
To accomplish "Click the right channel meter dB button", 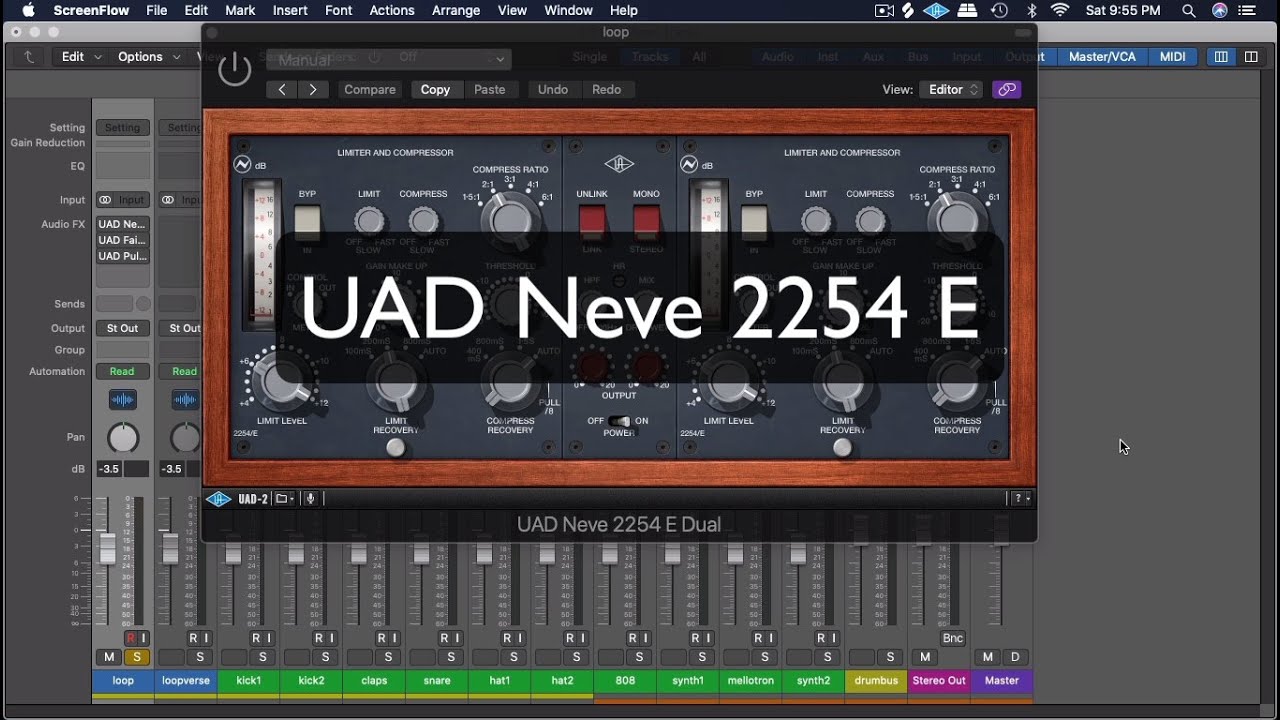I will 689,165.
